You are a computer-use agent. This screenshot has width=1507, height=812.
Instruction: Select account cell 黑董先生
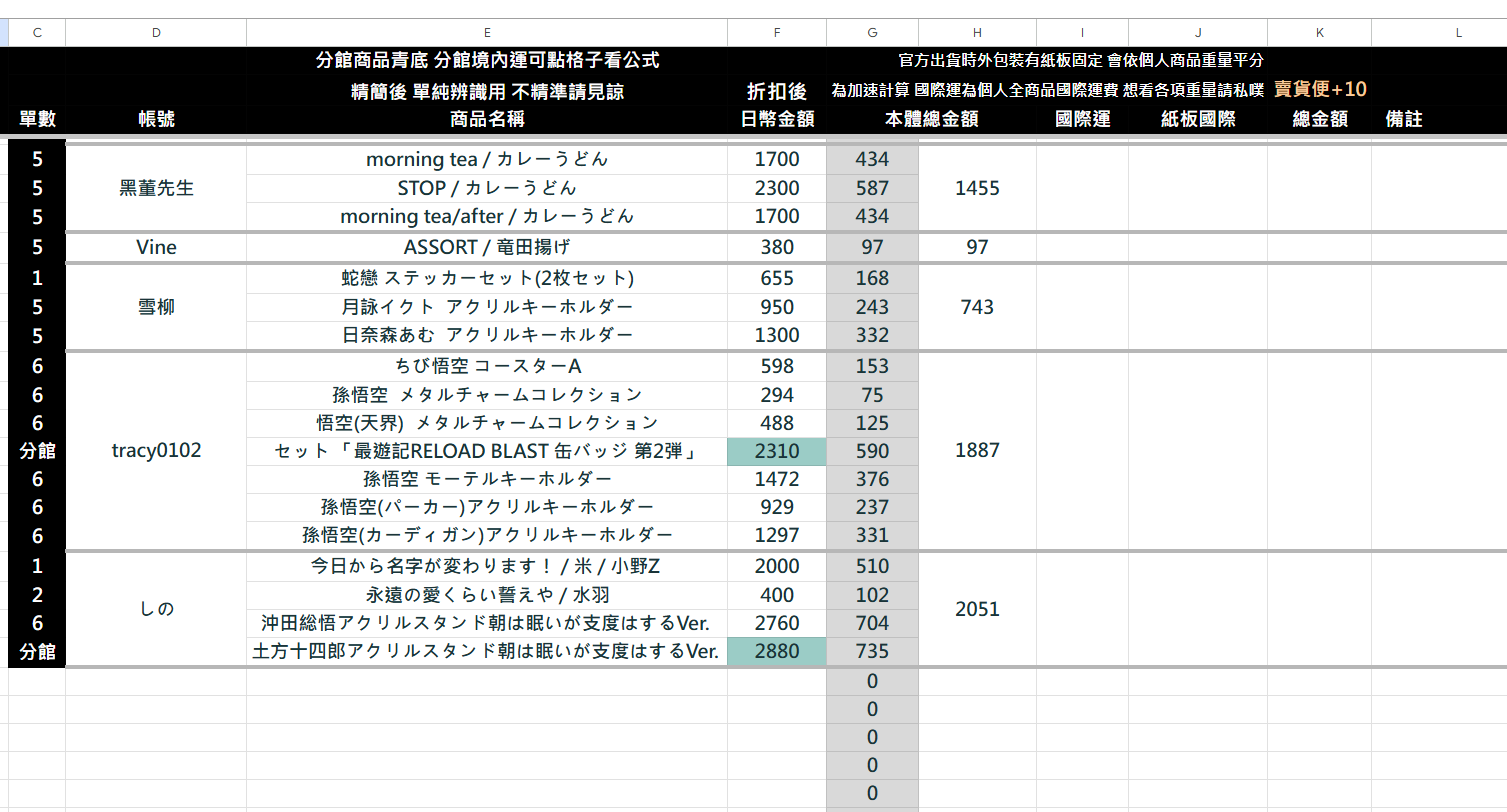click(x=156, y=188)
